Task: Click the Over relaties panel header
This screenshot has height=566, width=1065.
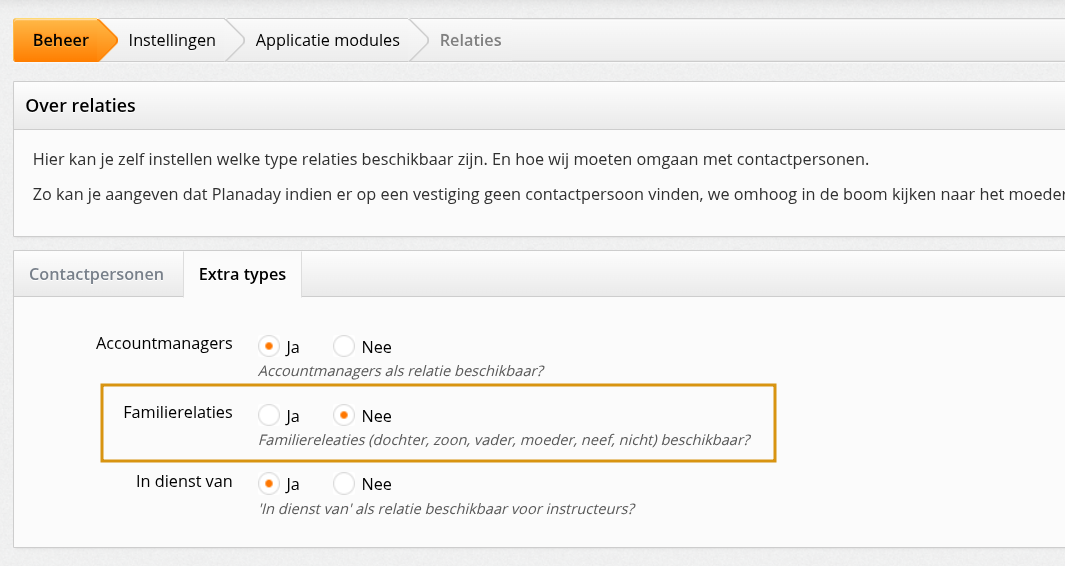Action: (x=80, y=105)
